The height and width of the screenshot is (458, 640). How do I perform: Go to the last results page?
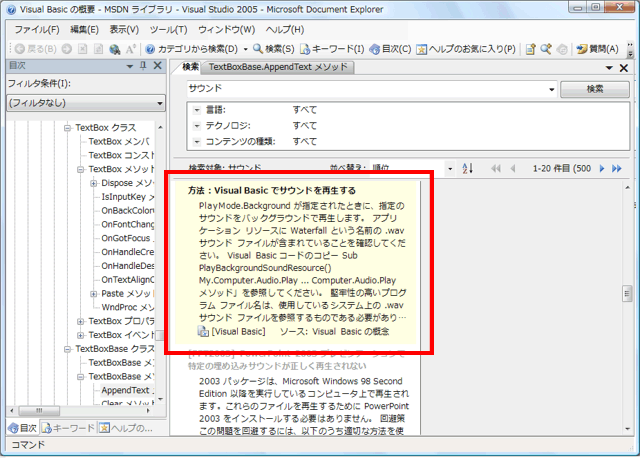click(x=617, y=168)
